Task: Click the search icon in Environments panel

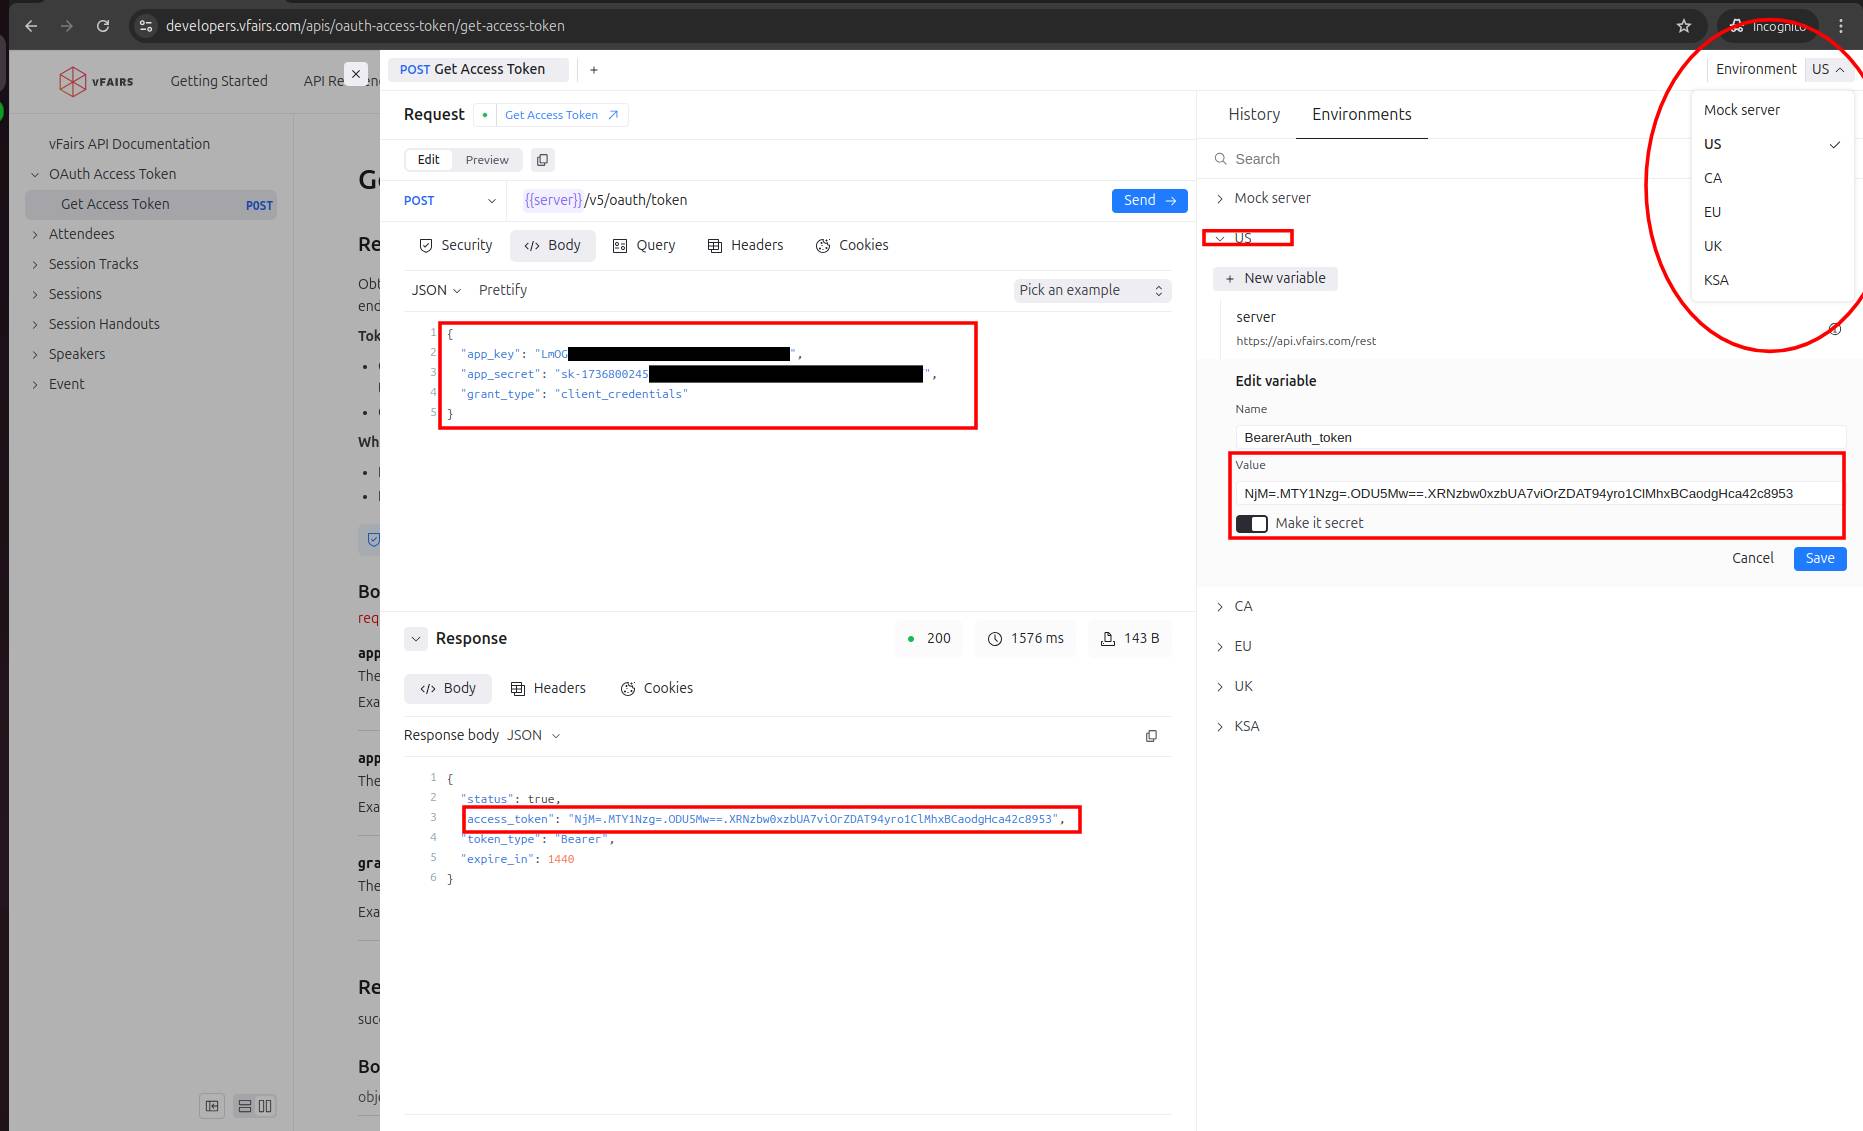Action: tap(1221, 158)
